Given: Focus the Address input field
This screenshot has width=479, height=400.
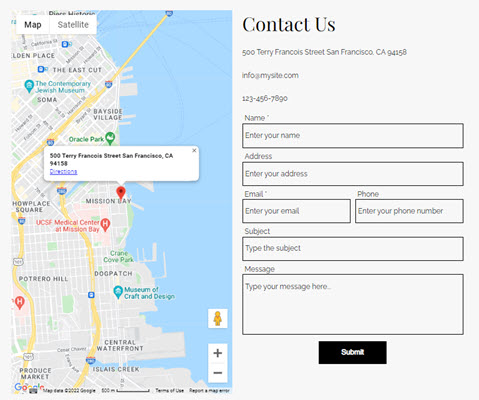Looking at the screenshot, I should click(353, 174).
